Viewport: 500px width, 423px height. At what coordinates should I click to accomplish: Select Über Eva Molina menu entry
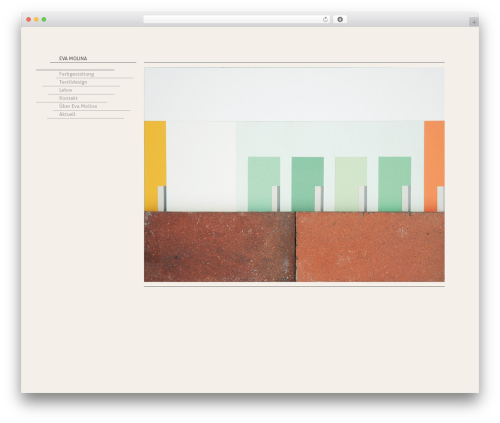tap(78, 106)
